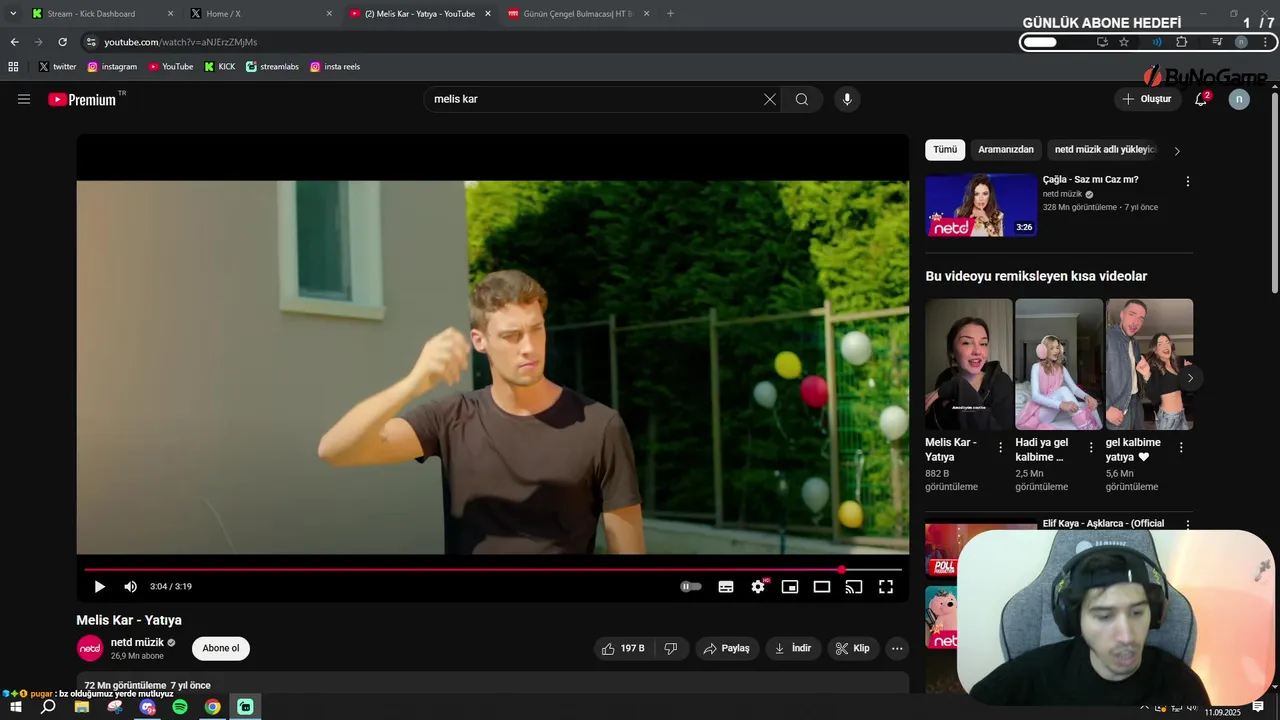Switch to Home / X browser tab
This screenshot has height=720, width=1280.
pos(260,14)
